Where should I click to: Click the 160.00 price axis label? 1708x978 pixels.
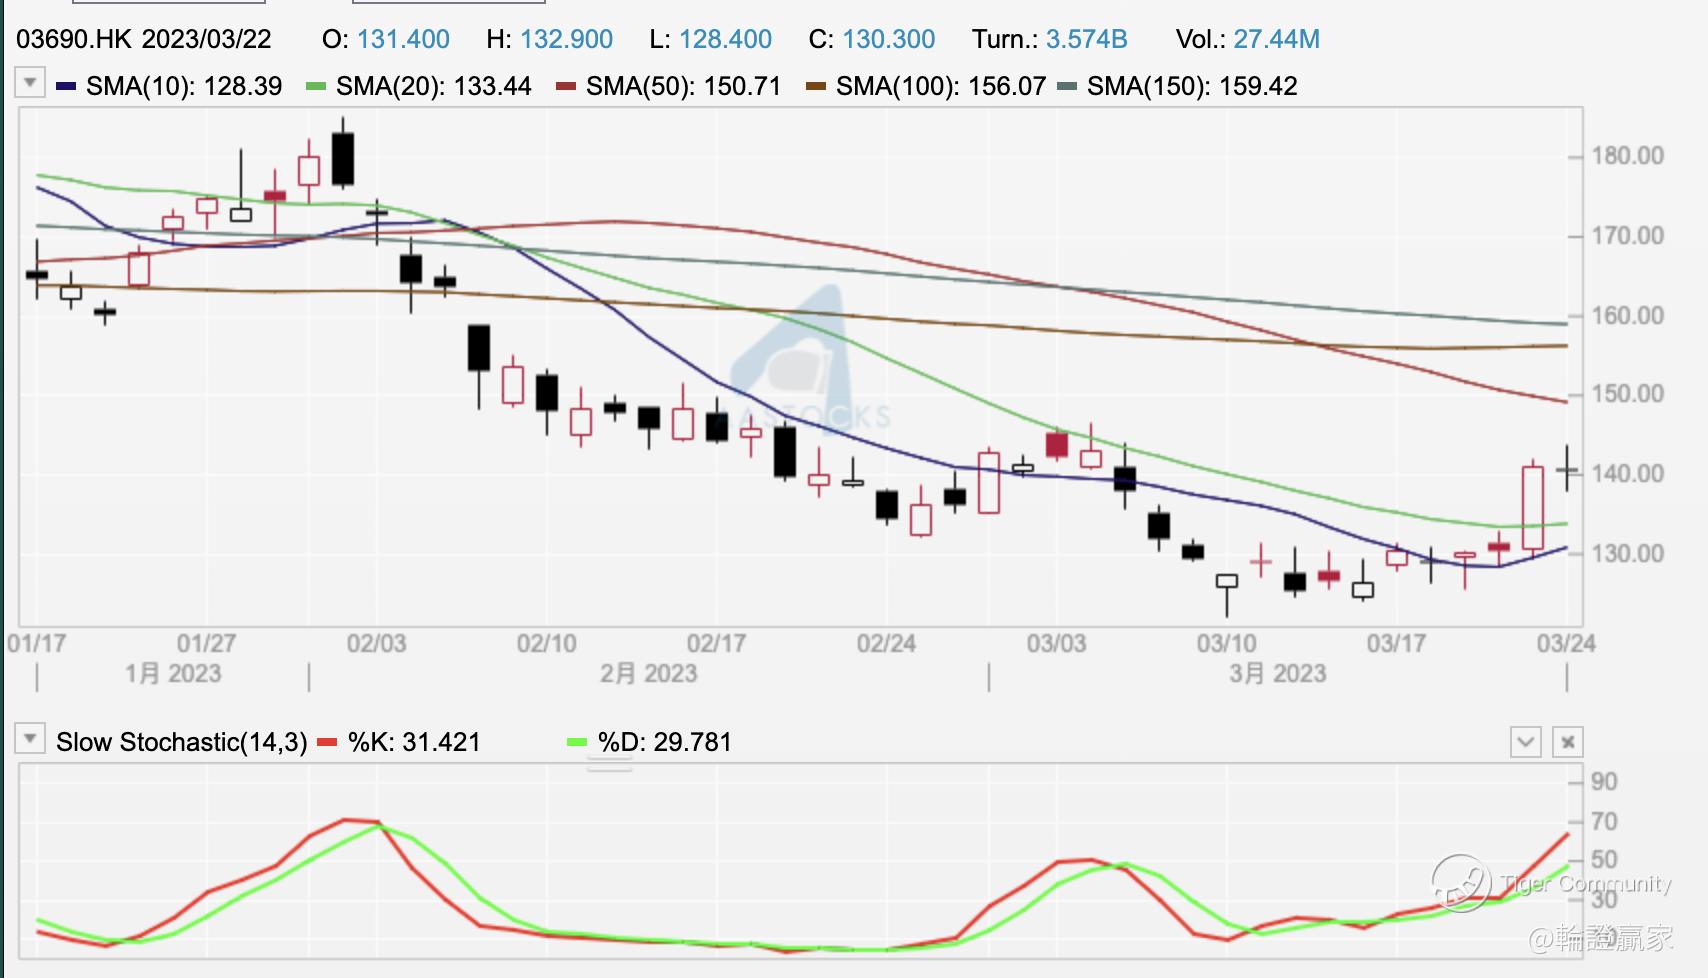coord(1628,316)
